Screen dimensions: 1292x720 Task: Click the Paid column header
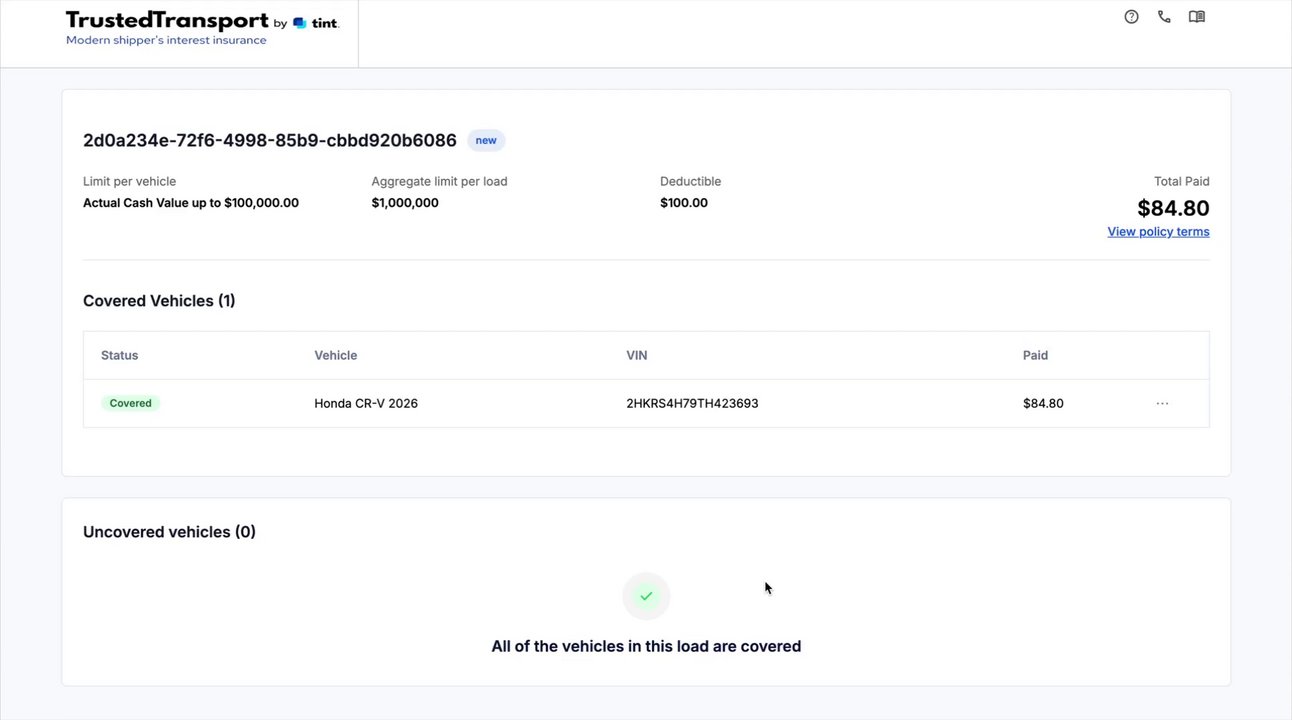(x=1035, y=355)
